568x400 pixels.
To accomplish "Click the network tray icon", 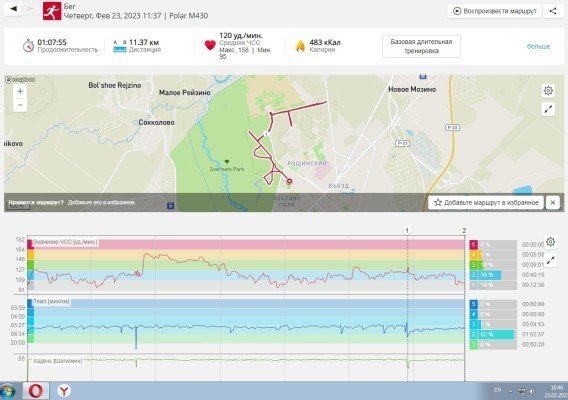I will [522, 391].
